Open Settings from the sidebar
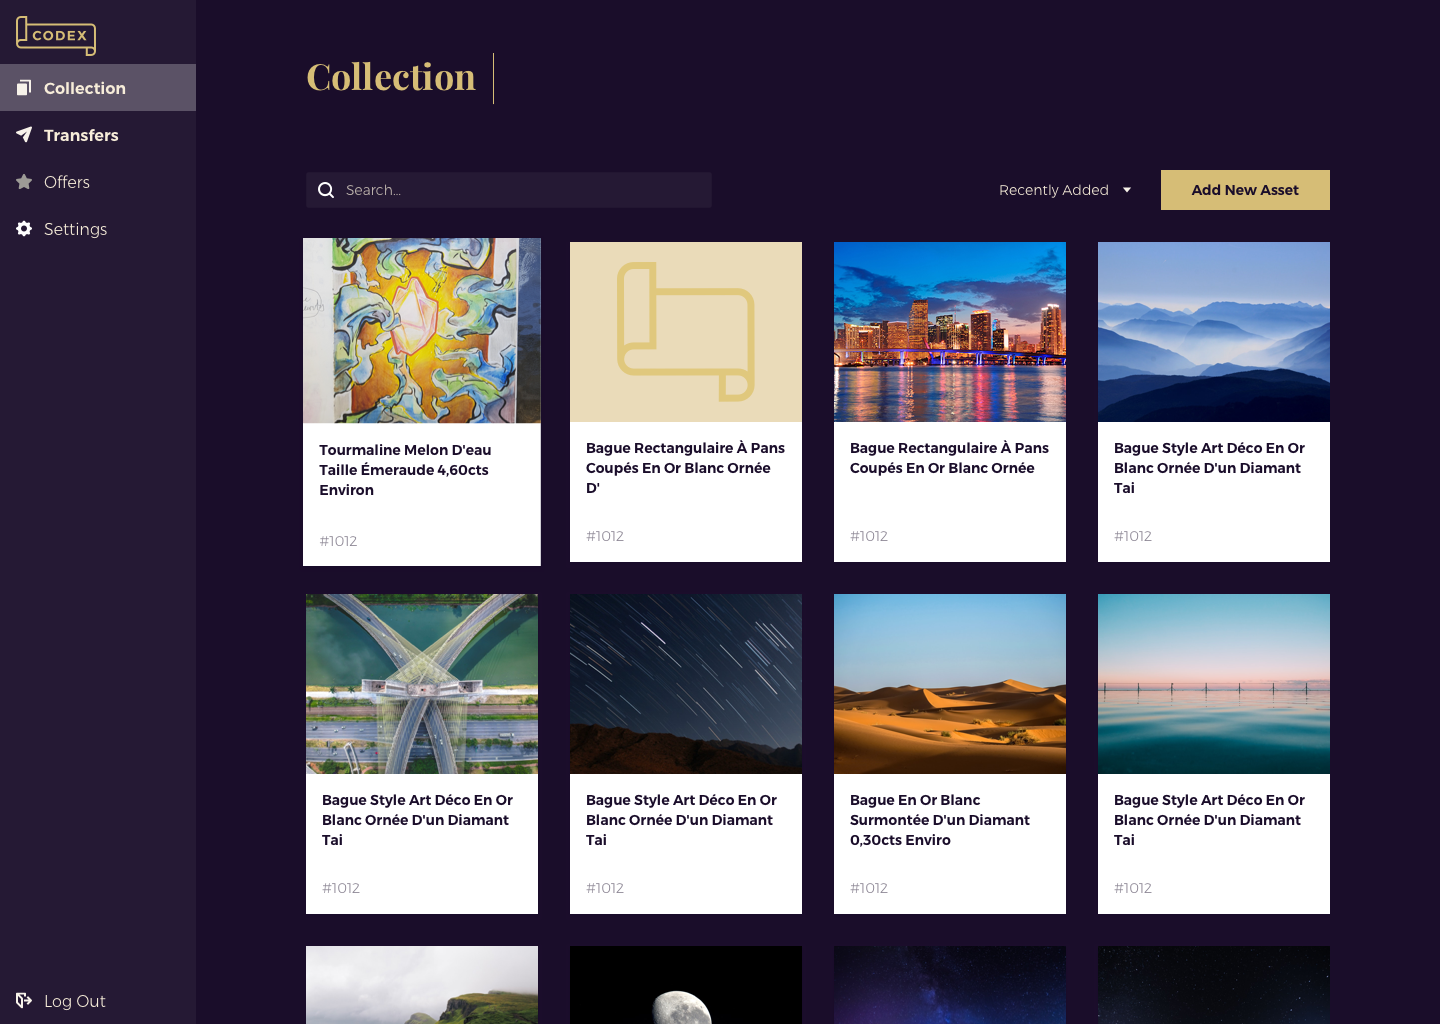The width and height of the screenshot is (1440, 1024). point(98,229)
